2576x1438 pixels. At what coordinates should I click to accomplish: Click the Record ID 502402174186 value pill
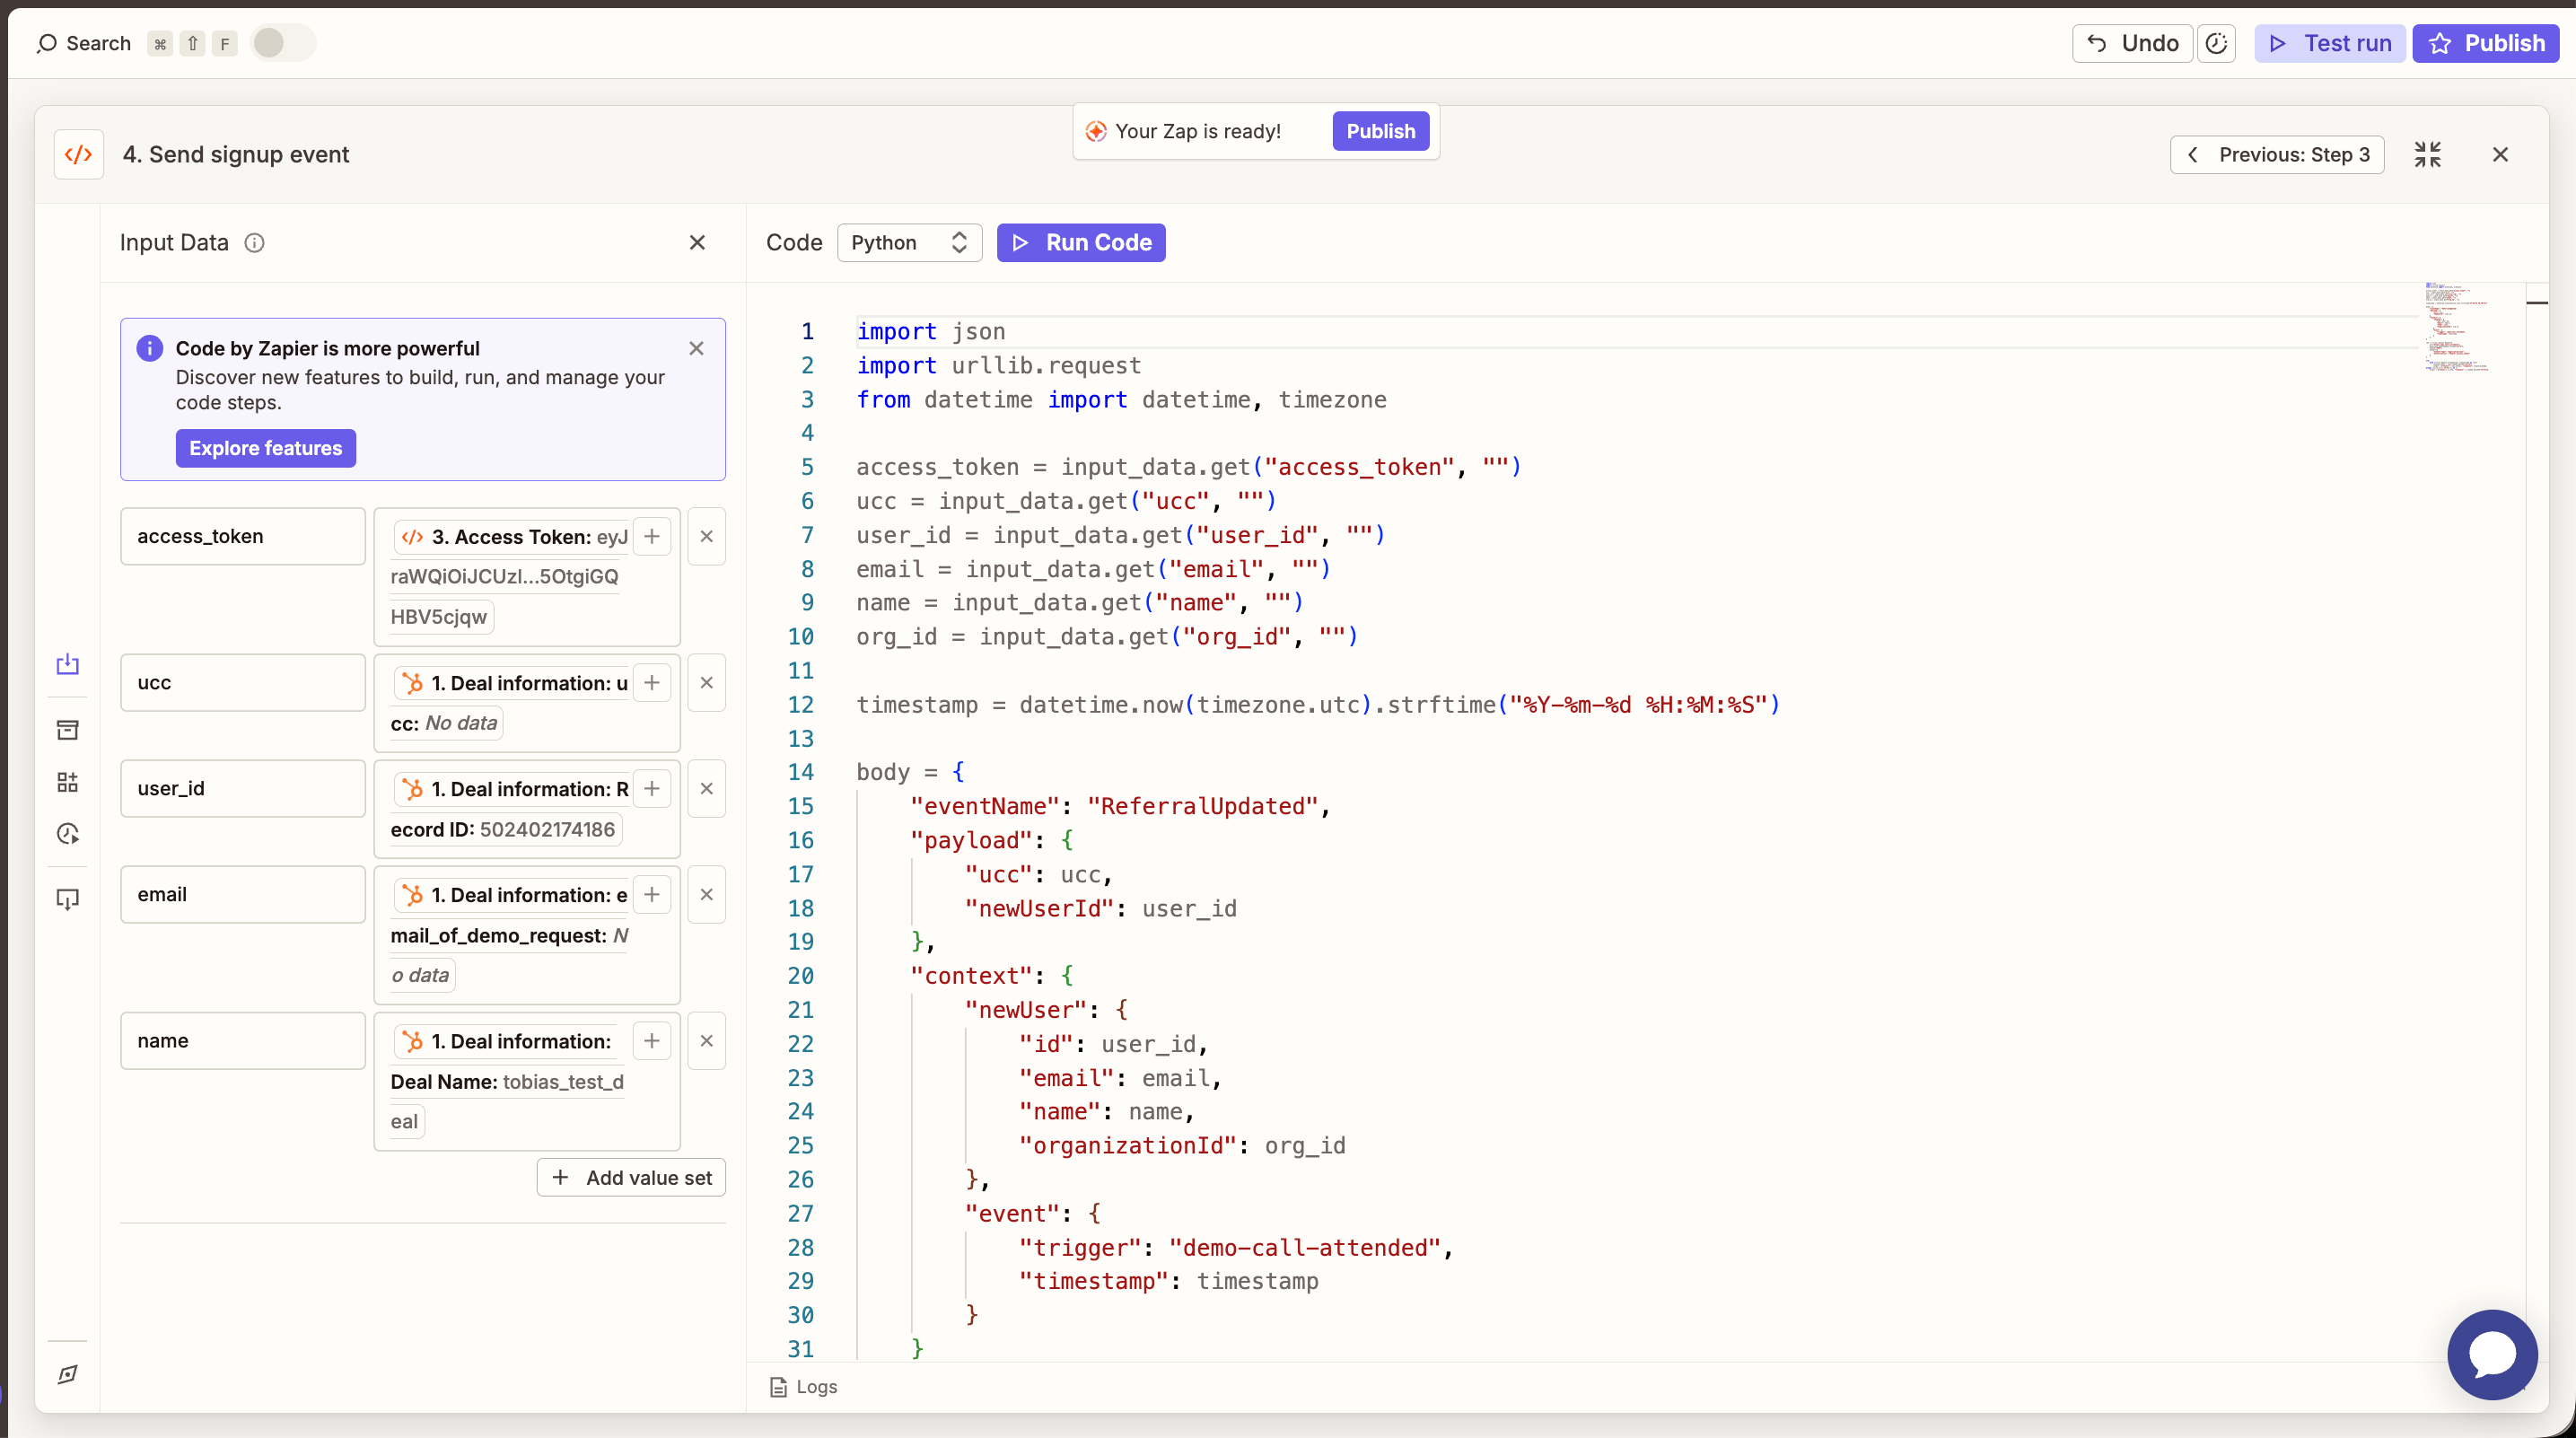click(x=509, y=809)
